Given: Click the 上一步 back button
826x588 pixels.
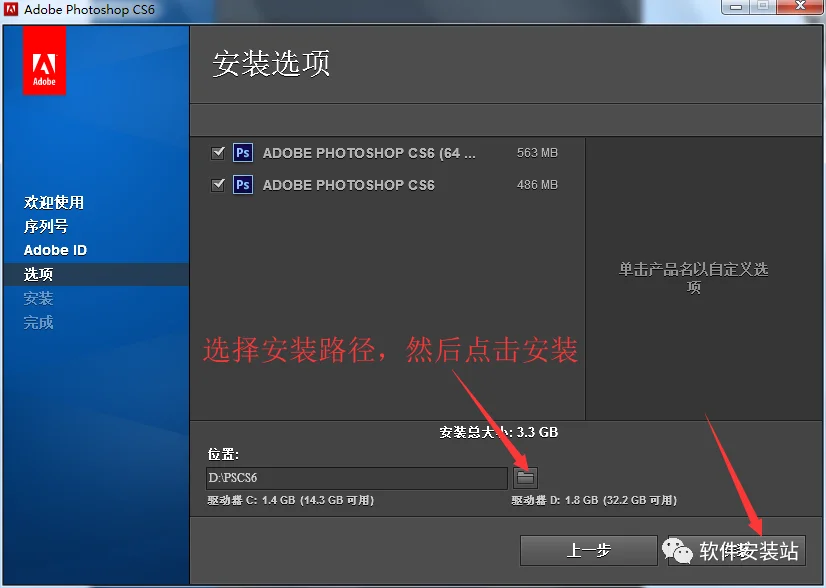Looking at the screenshot, I should pos(588,551).
